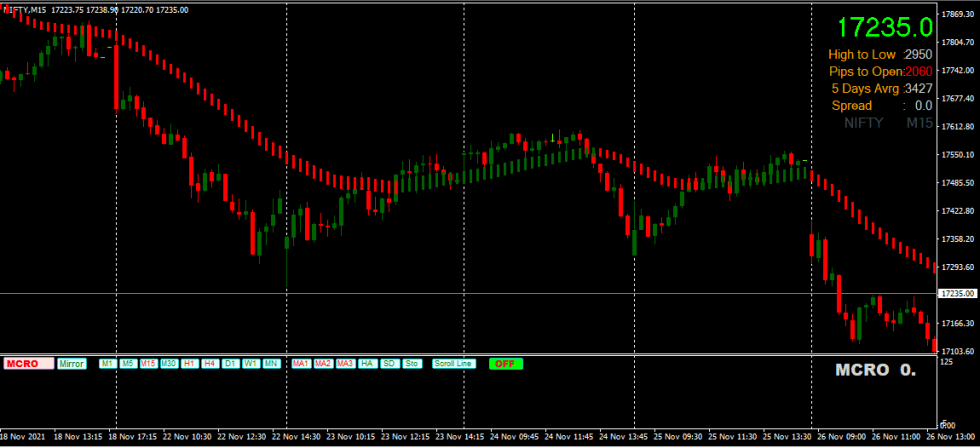Click the red MCRO button

click(x=27, y=364)
